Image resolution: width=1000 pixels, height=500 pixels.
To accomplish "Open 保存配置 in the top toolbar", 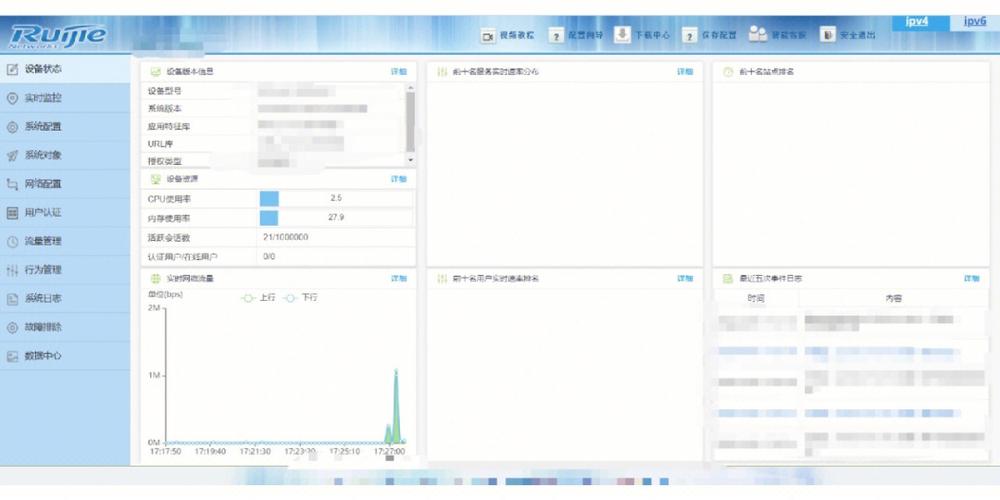I will 709,36.
